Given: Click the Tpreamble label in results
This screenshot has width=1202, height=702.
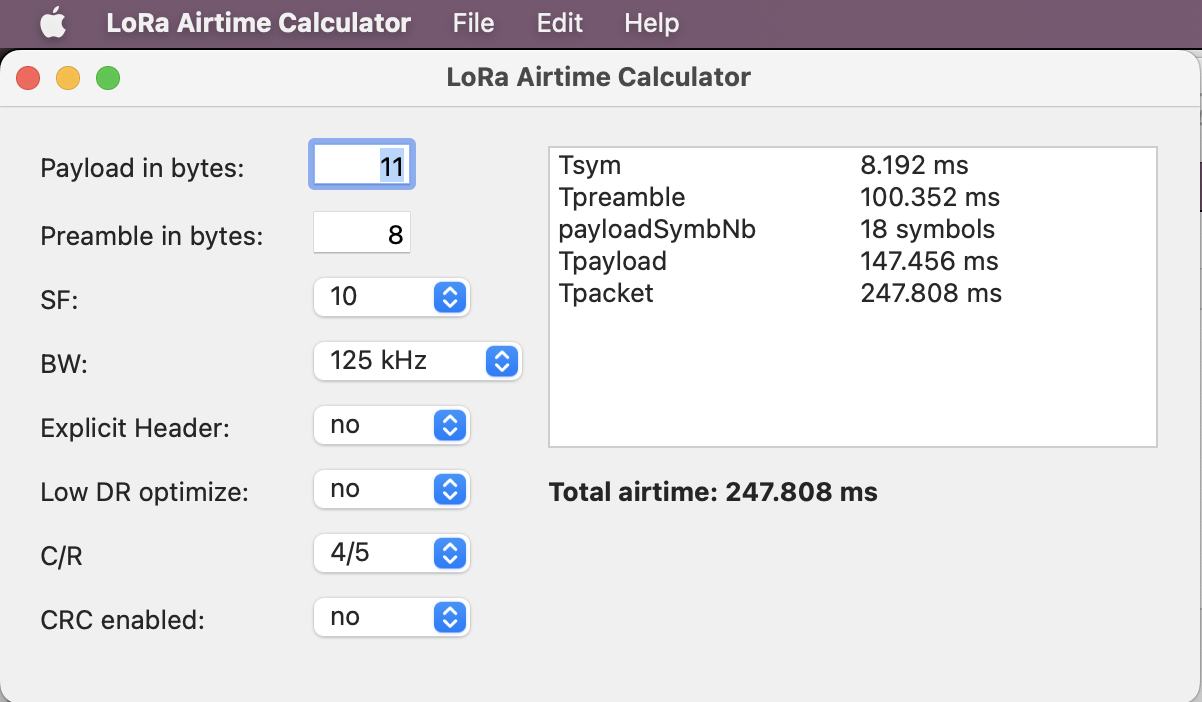Looking at the screenshot, I should click(x=622, y=197).
